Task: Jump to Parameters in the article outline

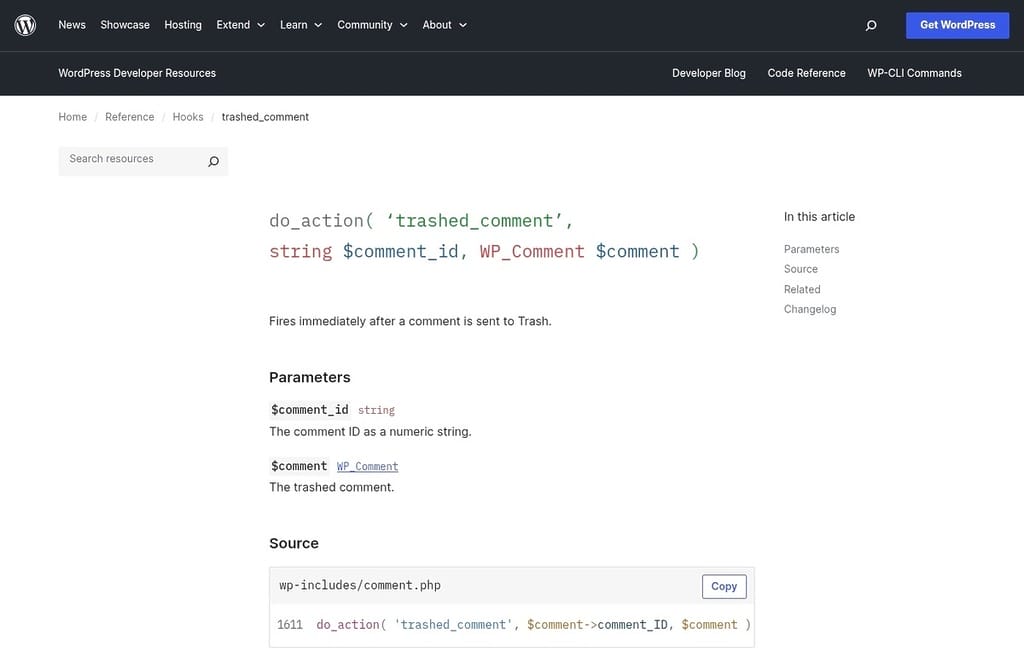Action: [x=811, y=248]
